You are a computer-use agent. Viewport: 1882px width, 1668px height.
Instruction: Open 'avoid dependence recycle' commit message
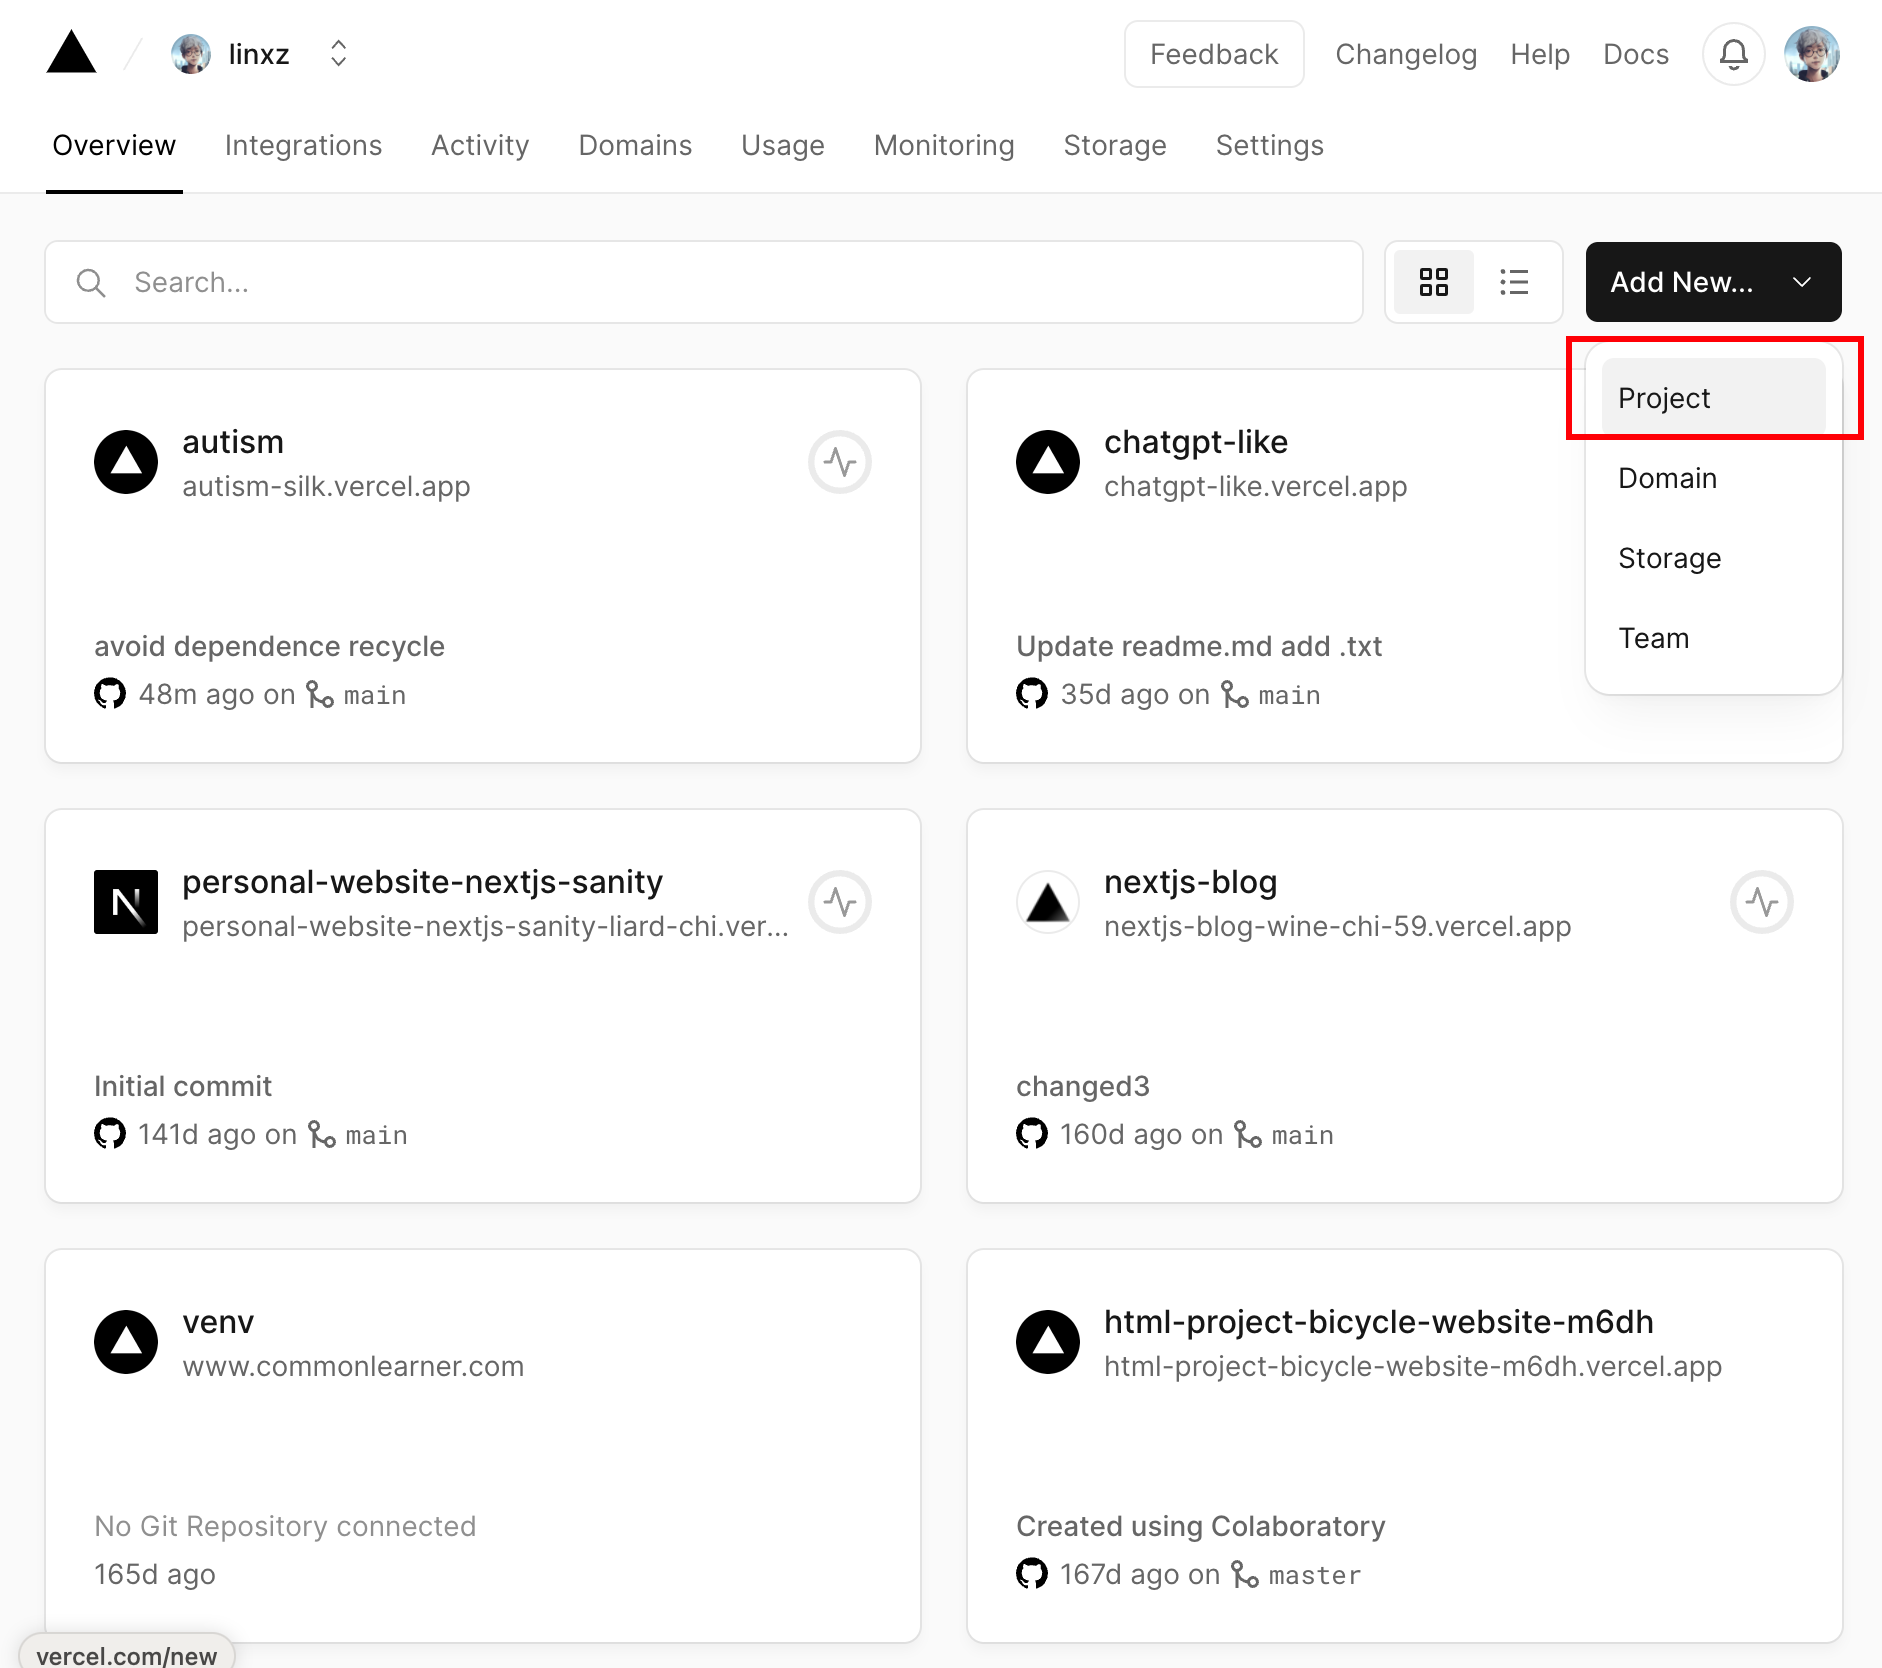tap(269, 647)
